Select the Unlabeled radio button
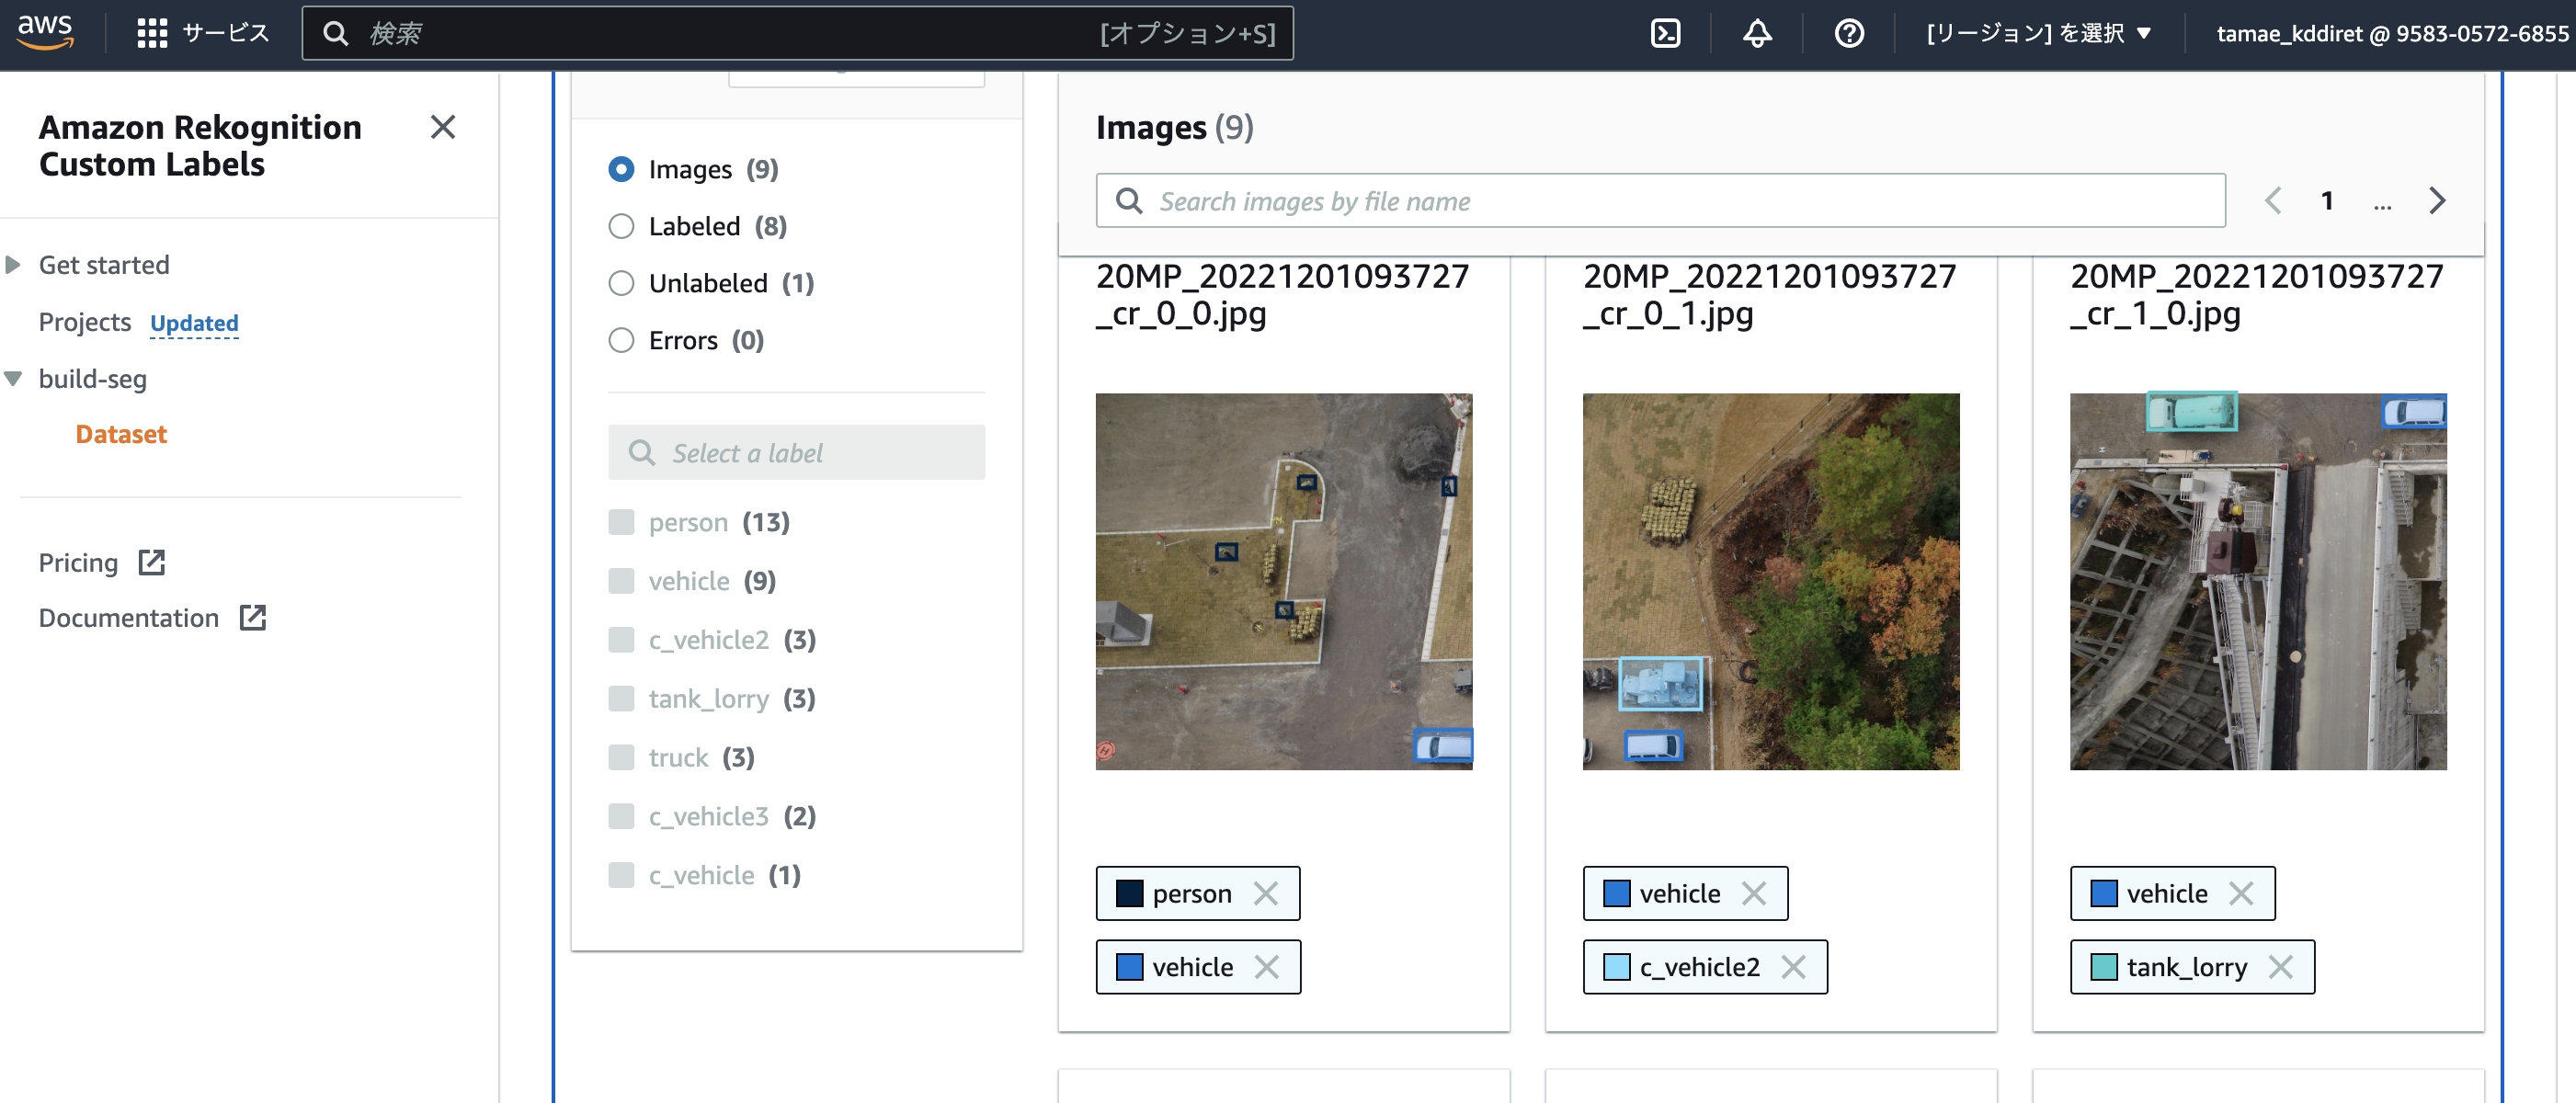 pos(621,284)
